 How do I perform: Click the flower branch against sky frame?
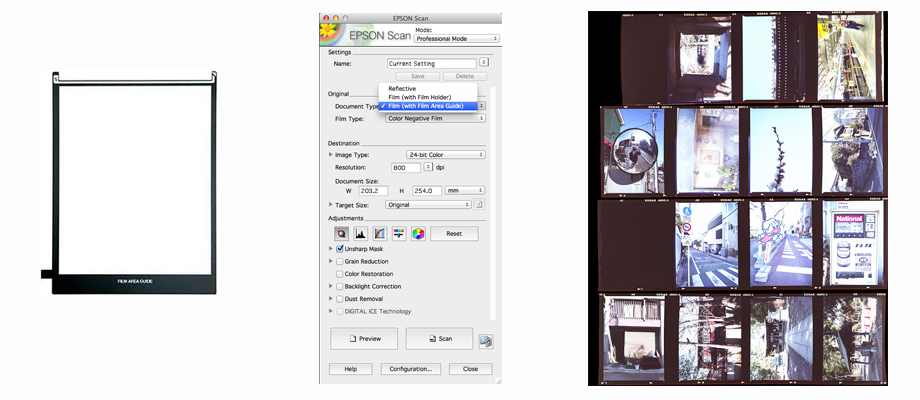point(780,150)
